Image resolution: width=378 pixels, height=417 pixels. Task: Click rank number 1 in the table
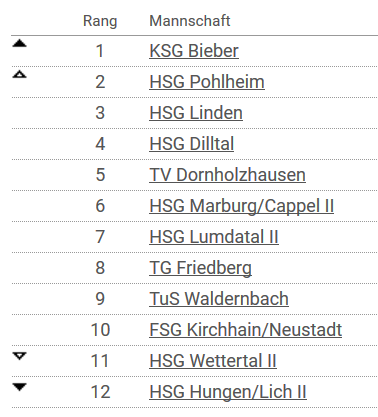[x=100, y=51]
